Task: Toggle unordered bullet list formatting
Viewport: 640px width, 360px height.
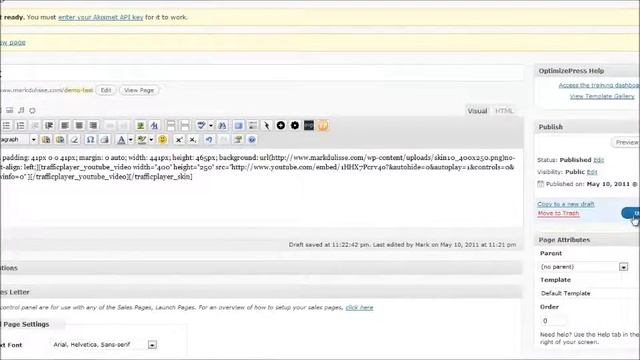Action: [x=7, y=126]
